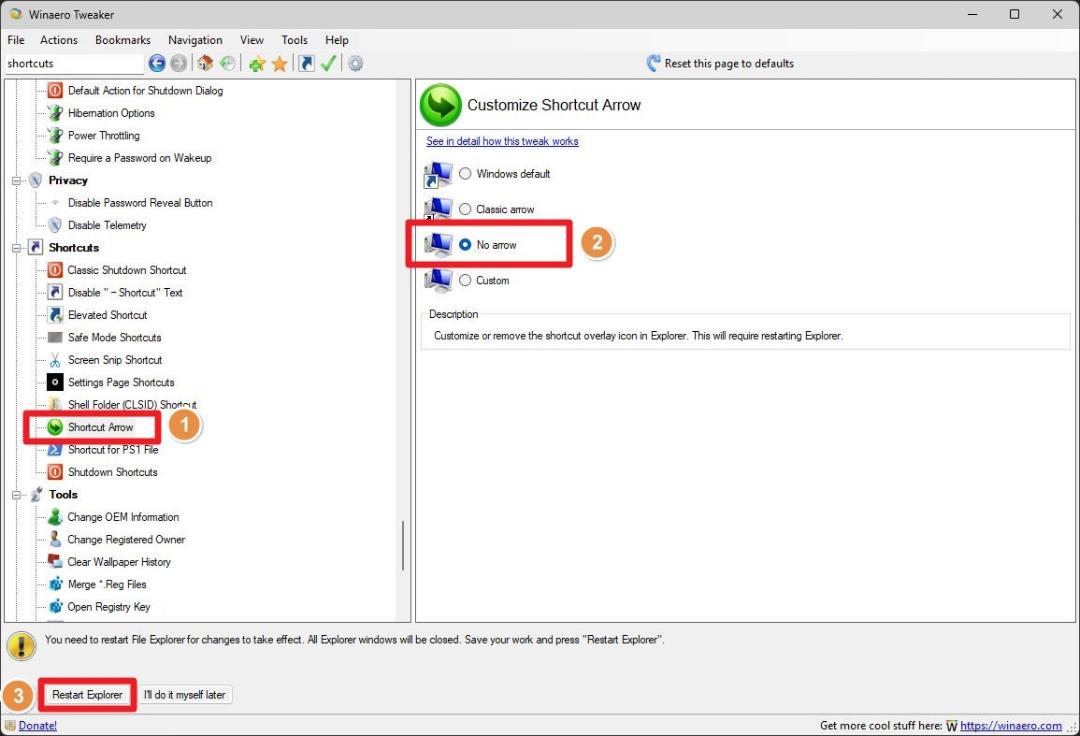Click the Shutdown Shortcuts red icon
This screenshot has height=736, width=1080.
55,472
